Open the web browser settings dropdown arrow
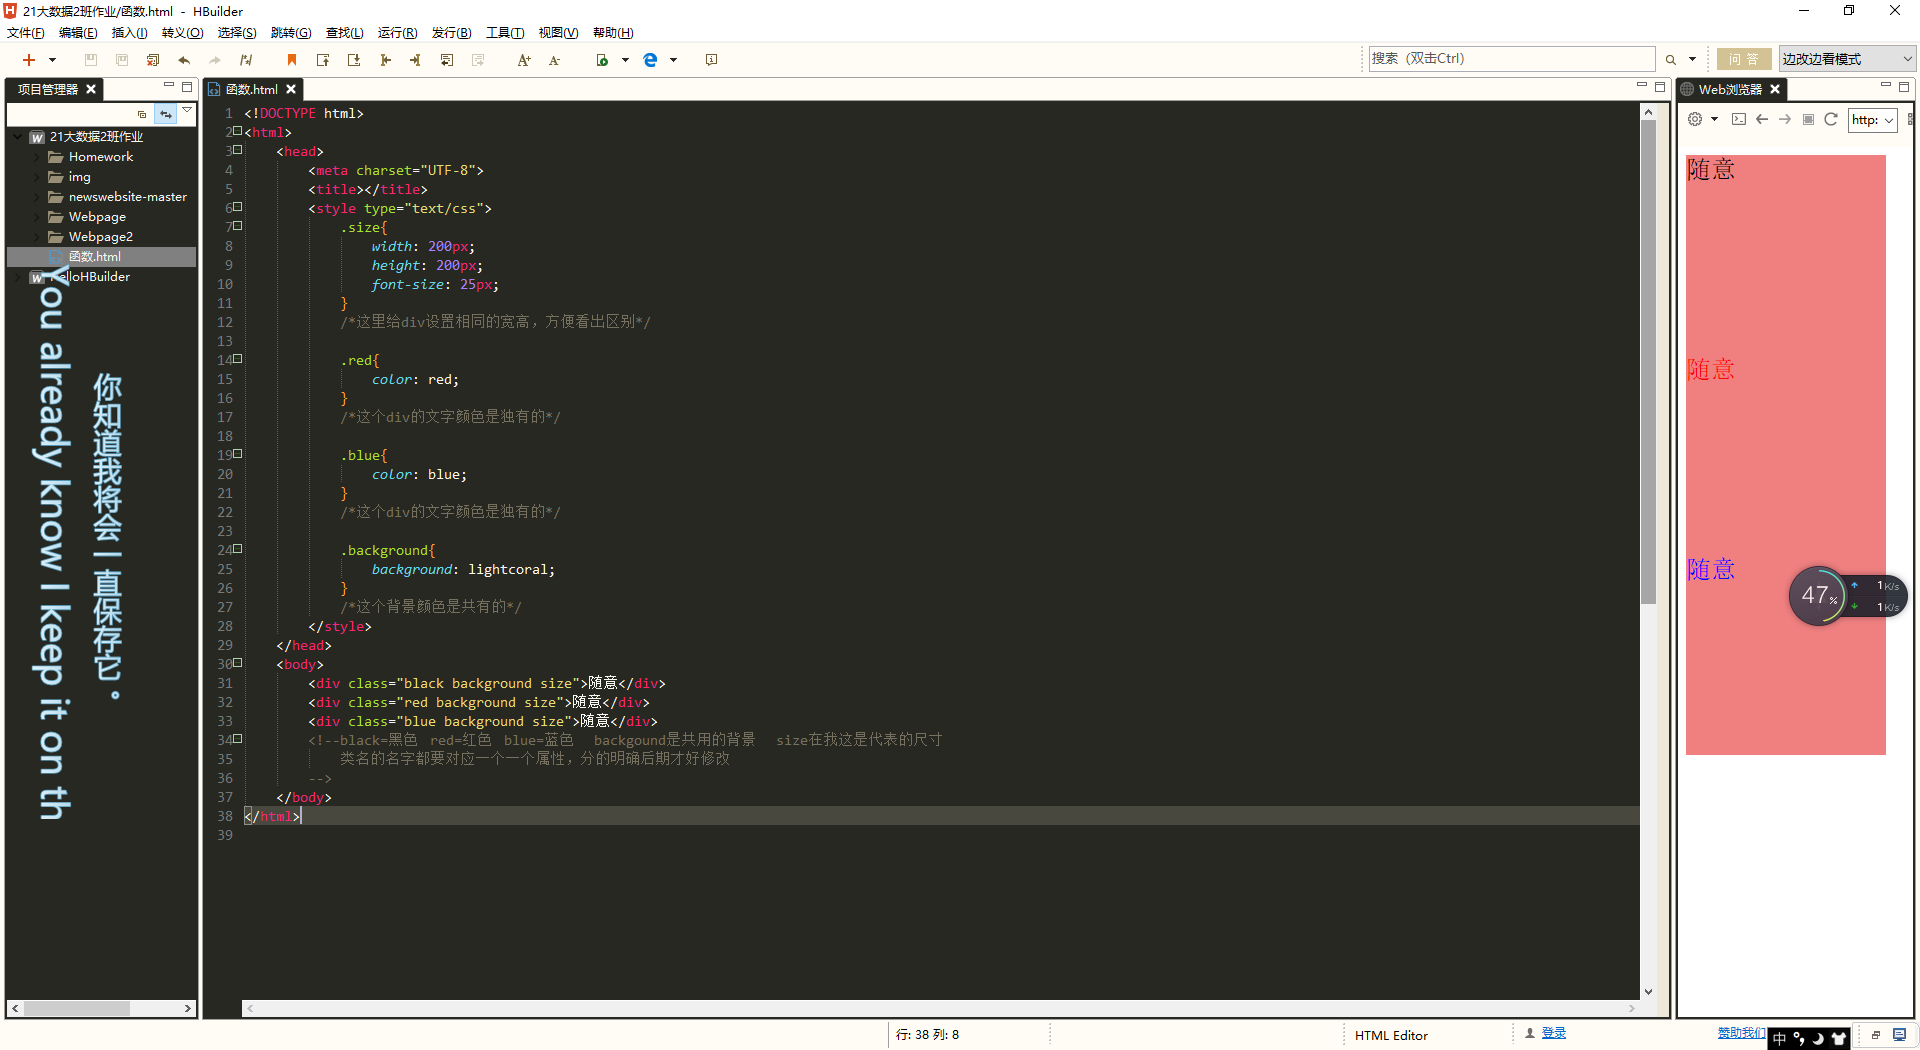 (x=1714, y=119)
